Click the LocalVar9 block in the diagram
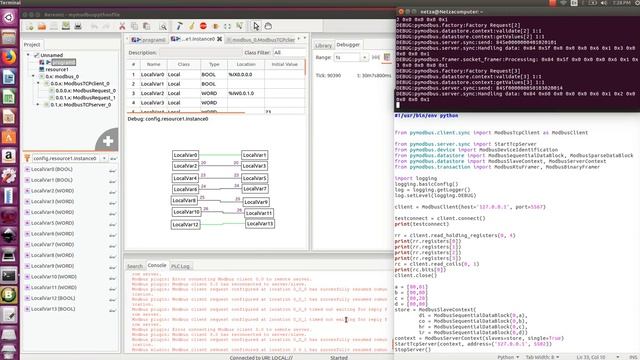640x360 pixels. 256,202
